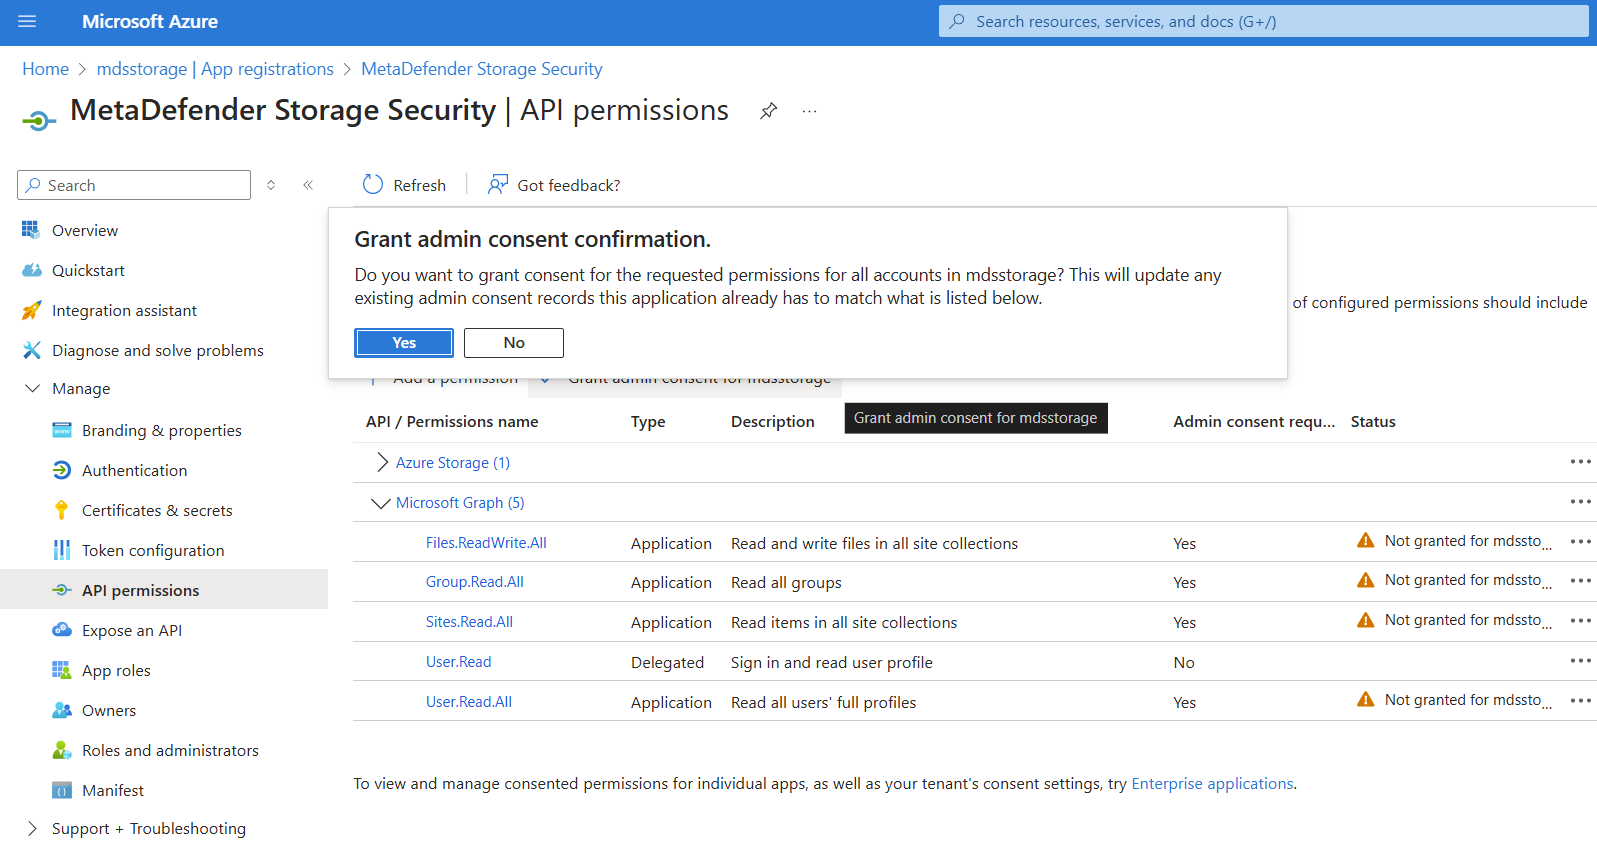Screen dimensions: 1597x841
Task: Click 'Read all groups' description text
Action: tap(786, 582)
